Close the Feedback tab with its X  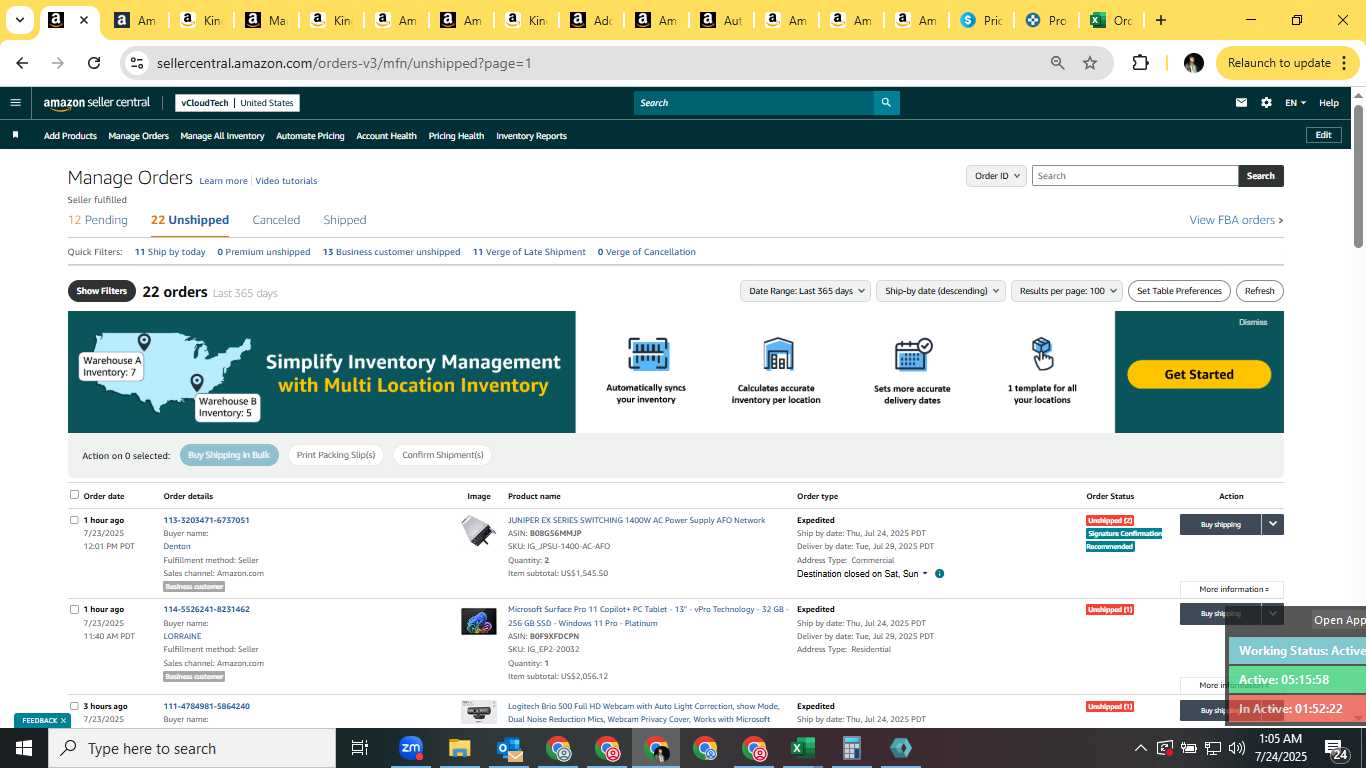coord(63,720)
